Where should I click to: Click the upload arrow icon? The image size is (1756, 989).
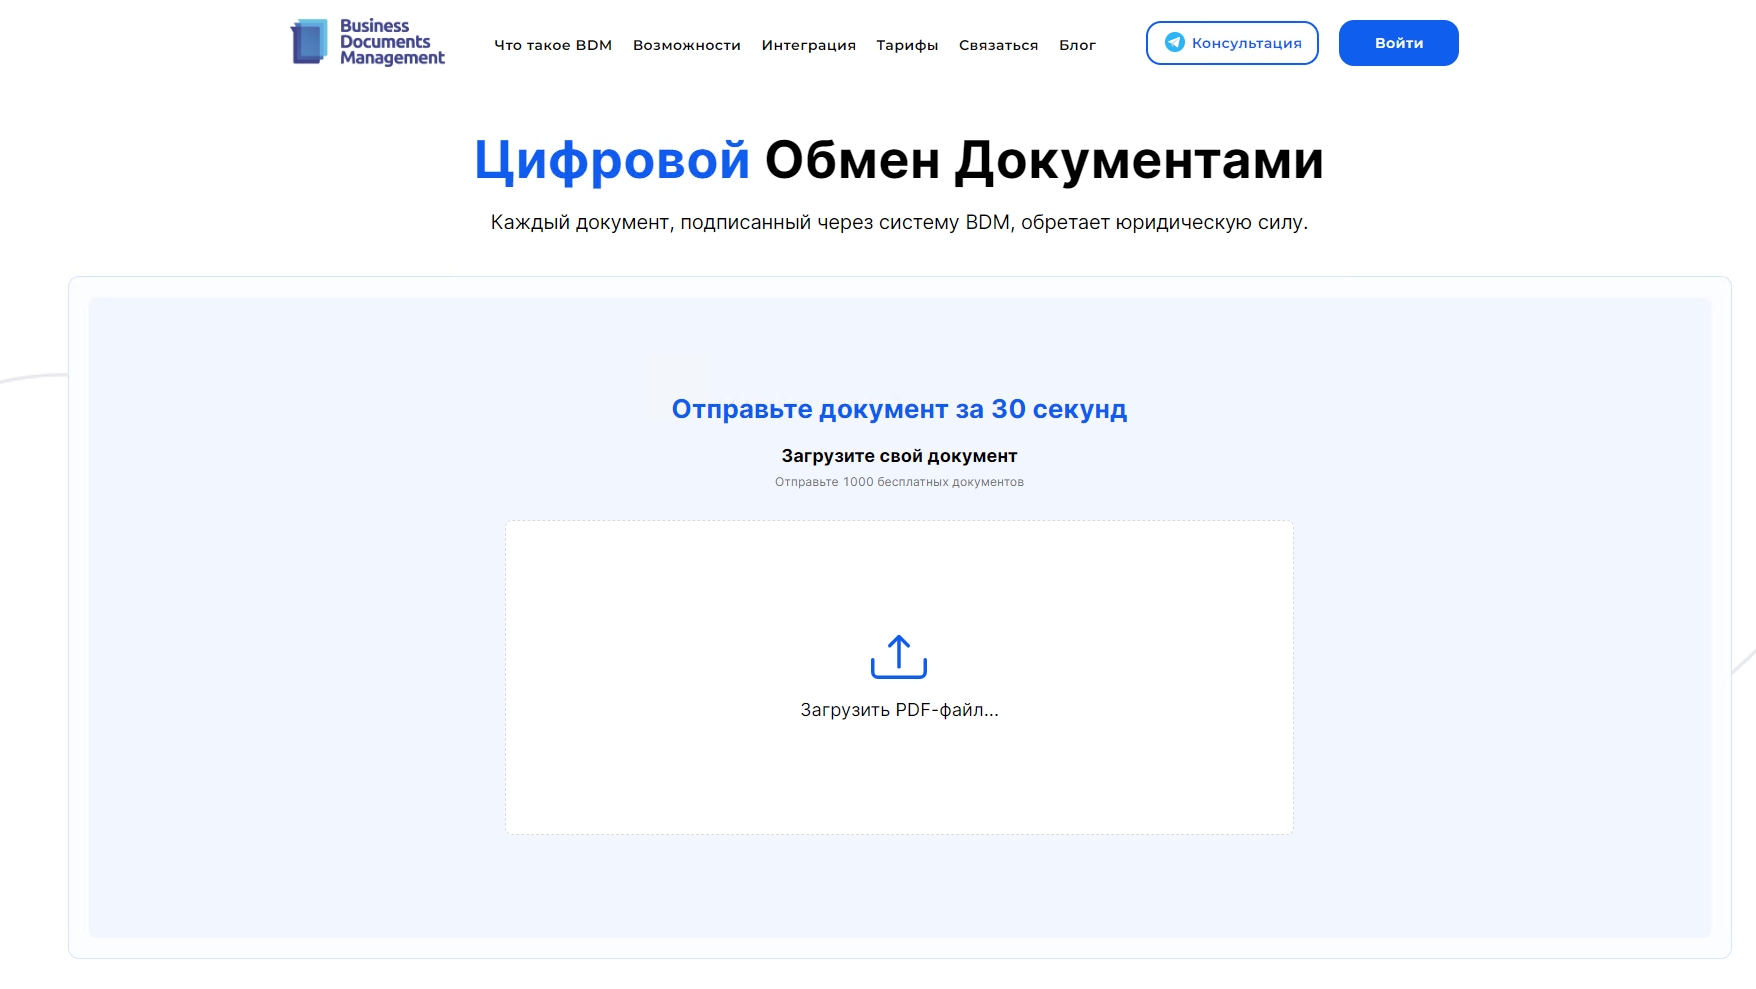tap(899, 657)
